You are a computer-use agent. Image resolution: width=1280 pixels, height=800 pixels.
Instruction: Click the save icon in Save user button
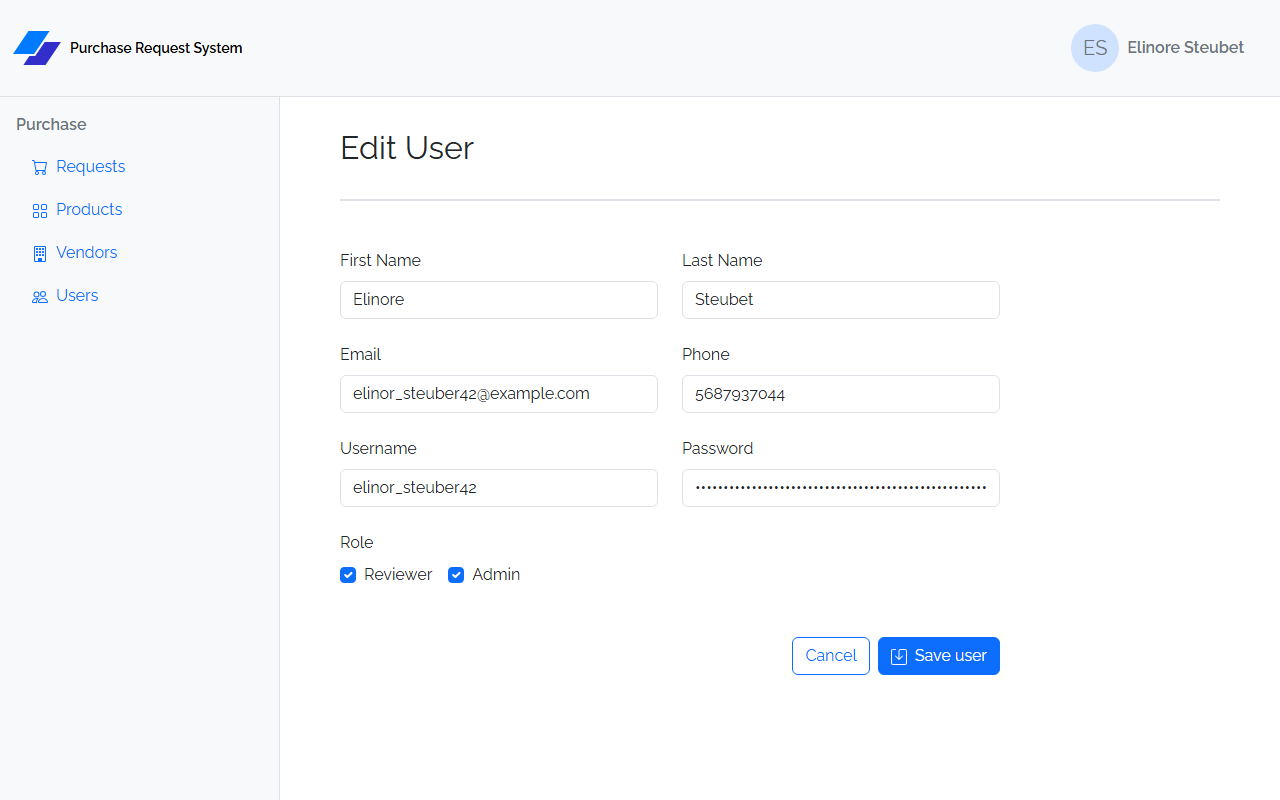[x=899, y=656]
